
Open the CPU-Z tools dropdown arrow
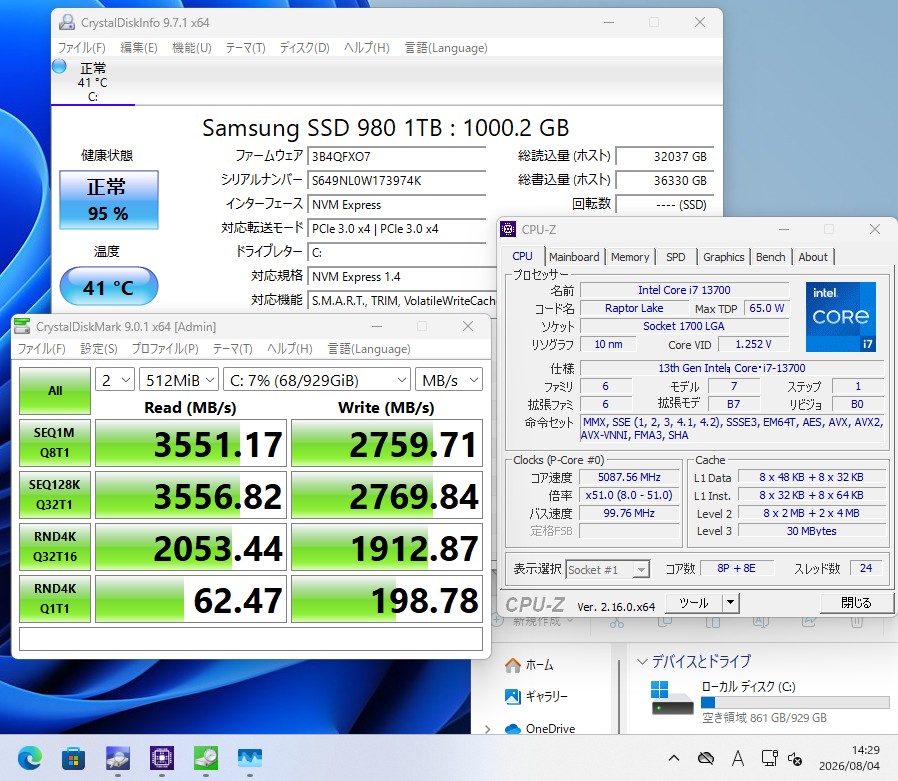tap(730, 602)
